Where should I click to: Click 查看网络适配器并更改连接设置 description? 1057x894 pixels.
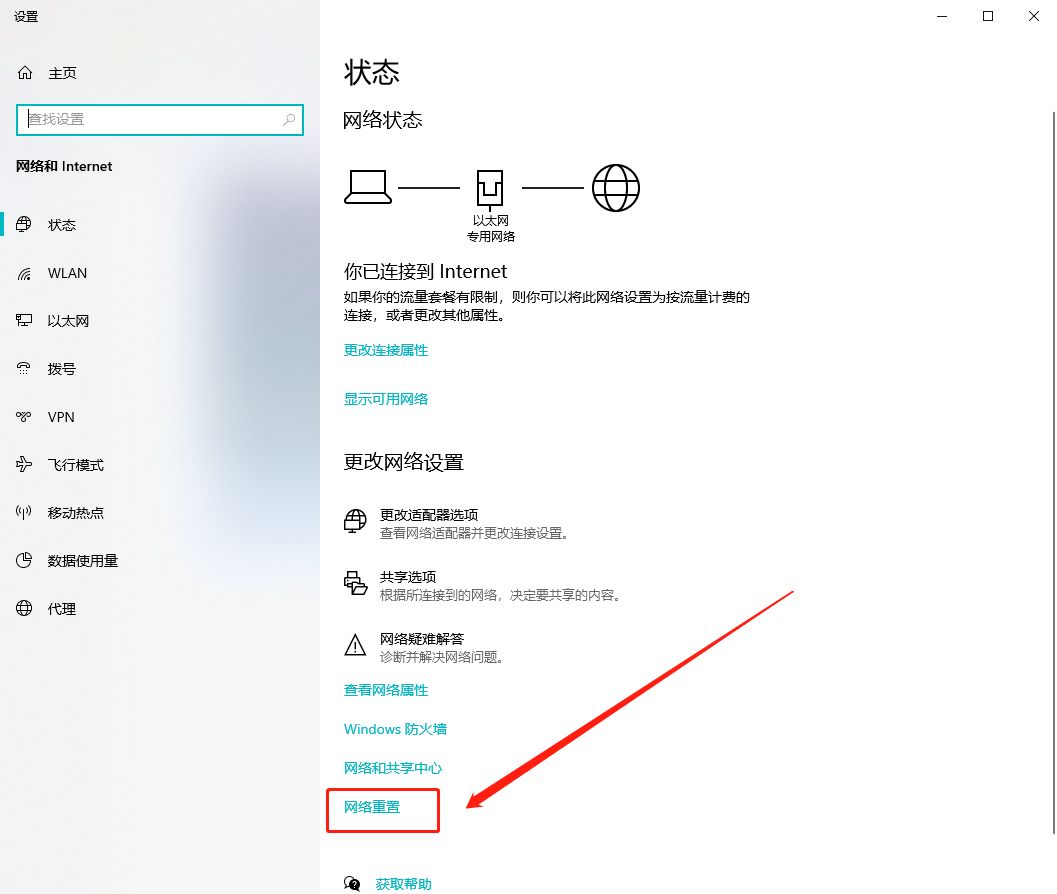pos(476,533)
